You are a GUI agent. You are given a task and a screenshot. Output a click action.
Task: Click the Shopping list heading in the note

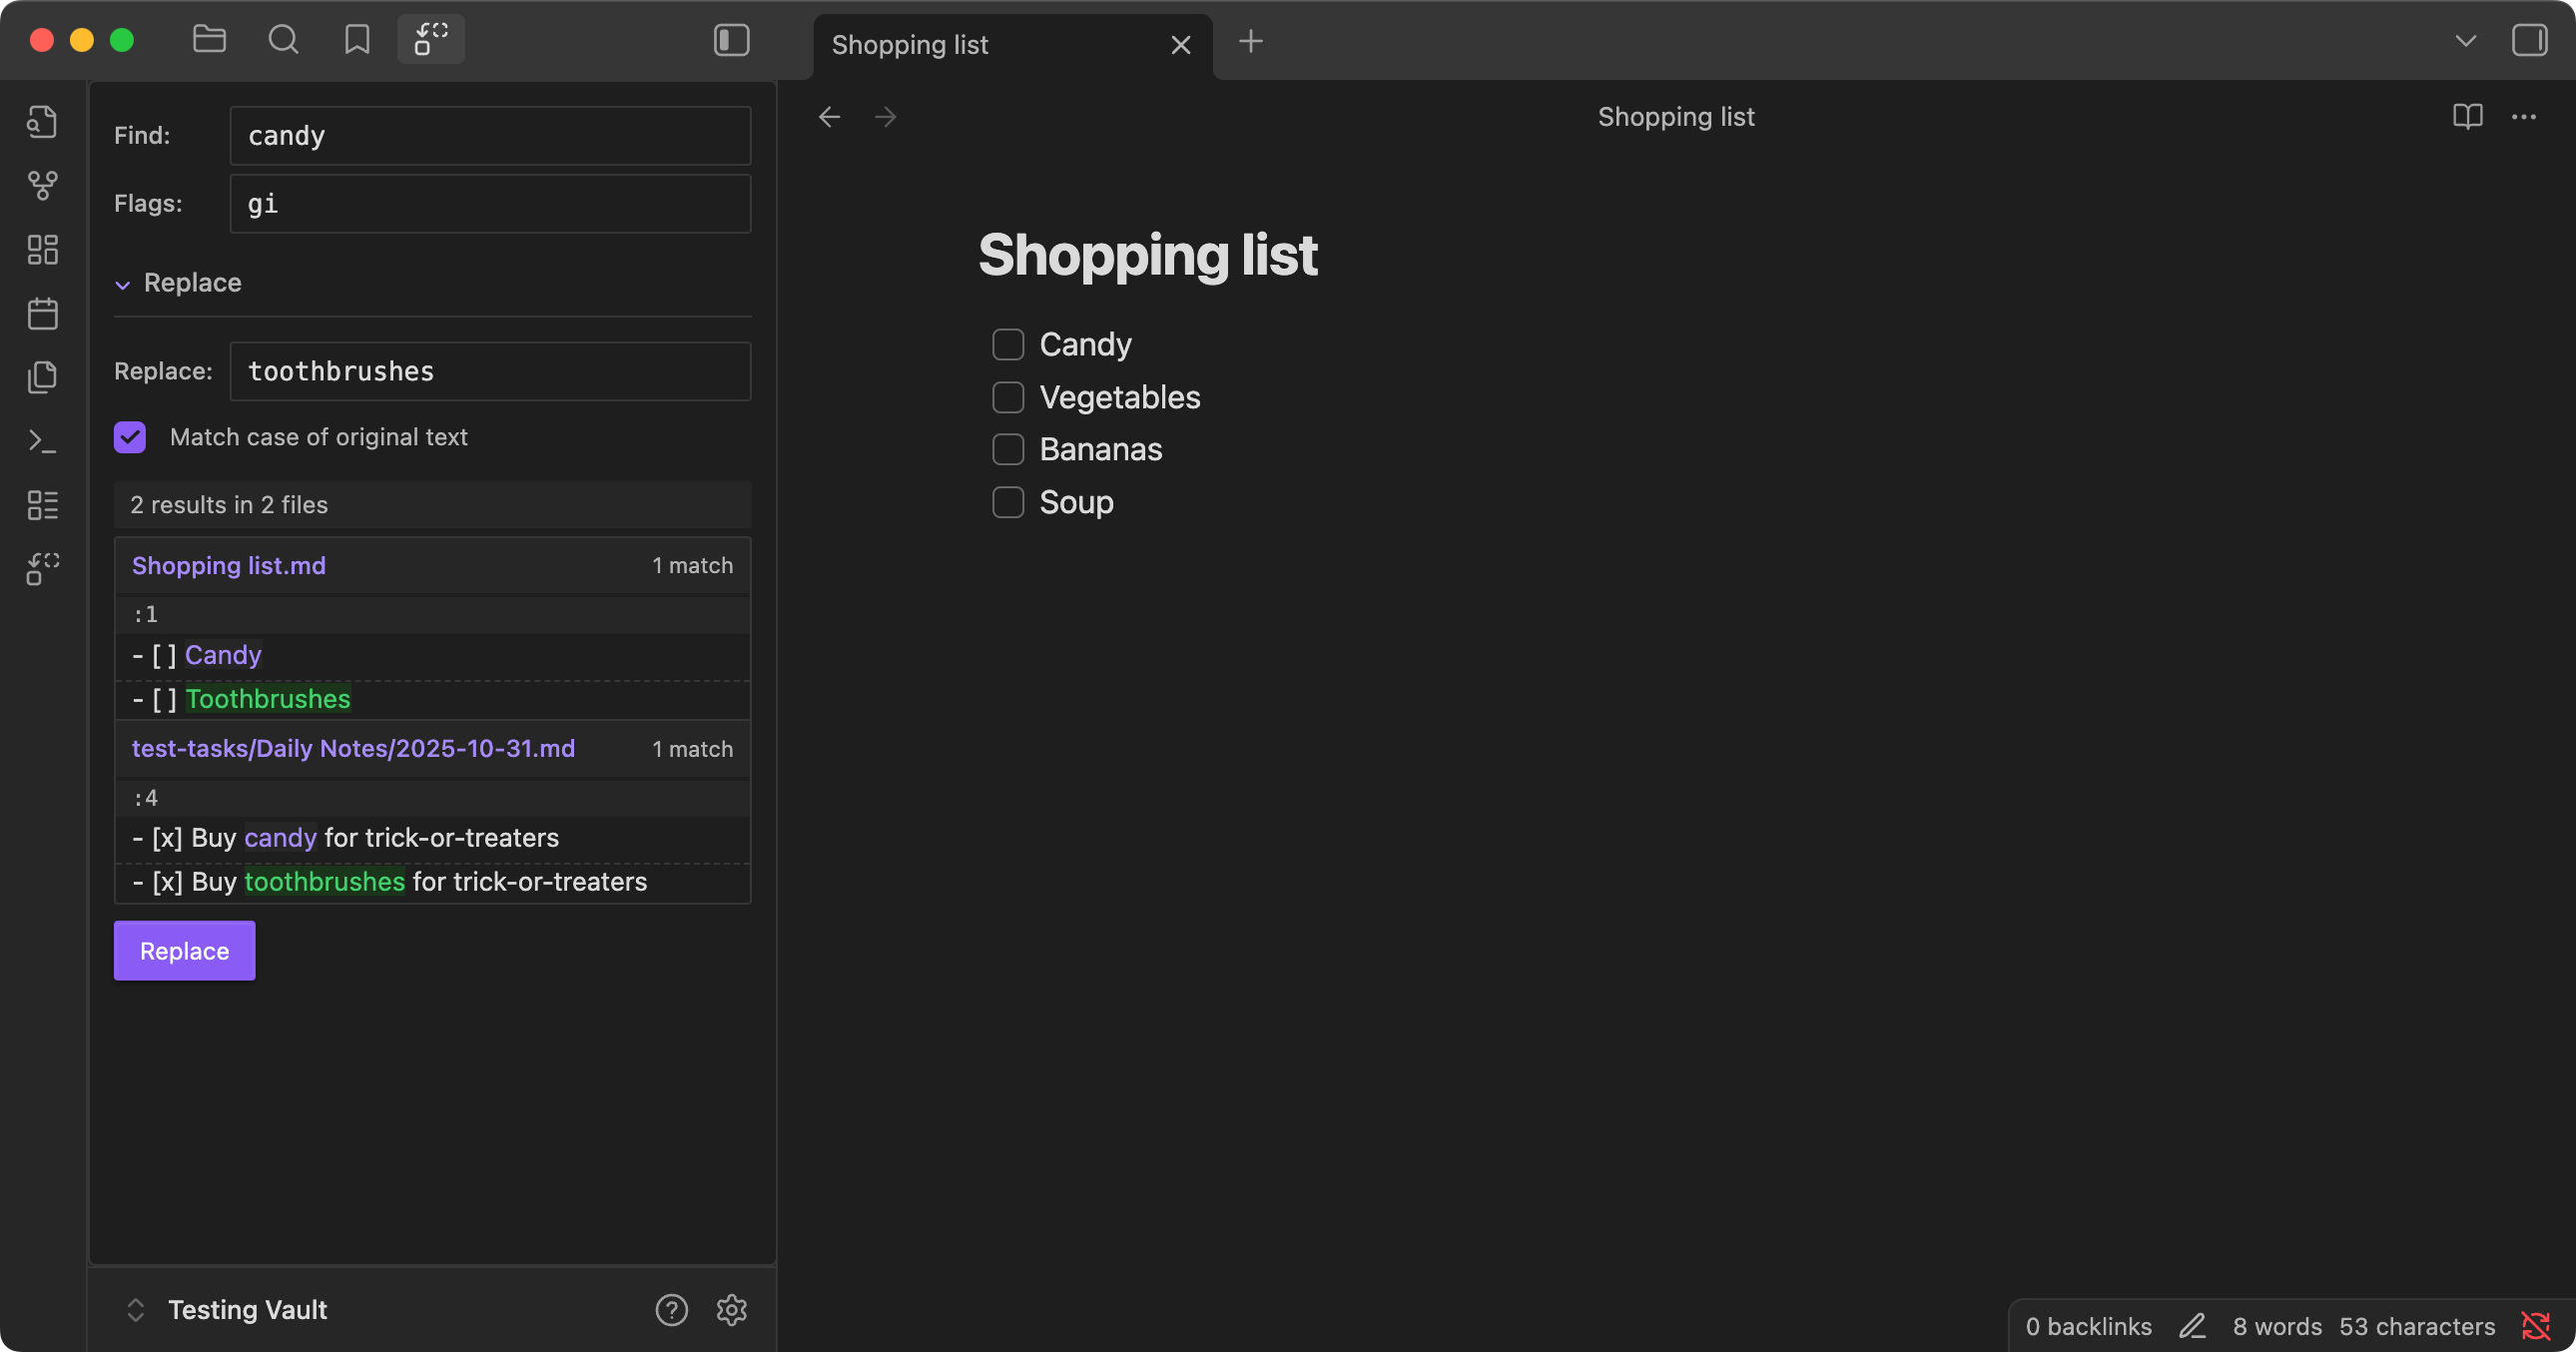(x=1148, y=254)
